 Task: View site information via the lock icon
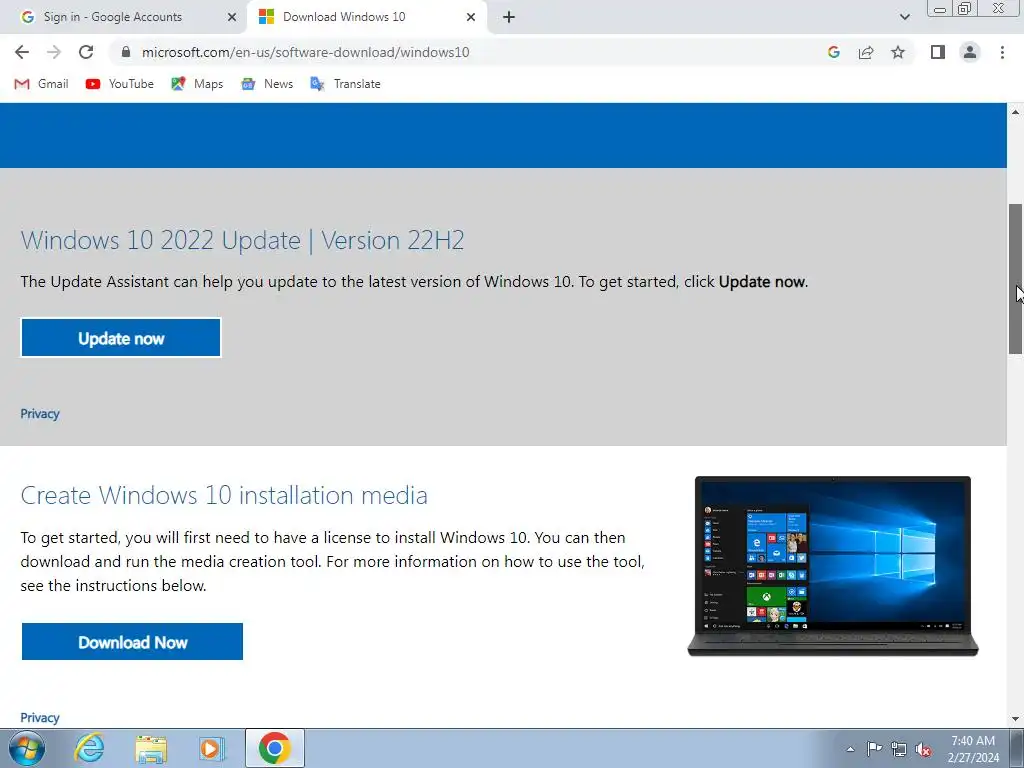(126, 52)
